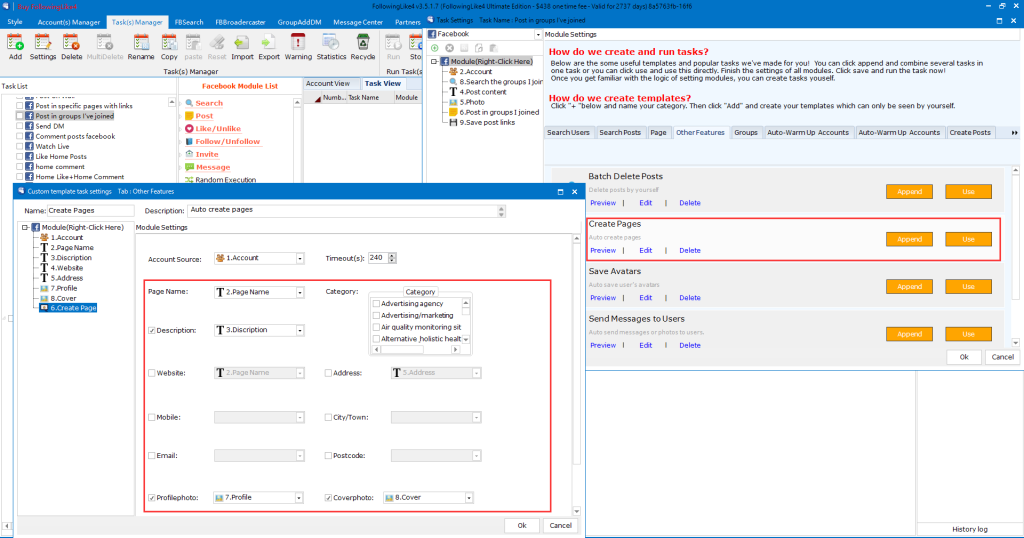Click the Run task icon
This screenshot has height=538, width=1024.
pyautogui.click(x=393, y=47)
